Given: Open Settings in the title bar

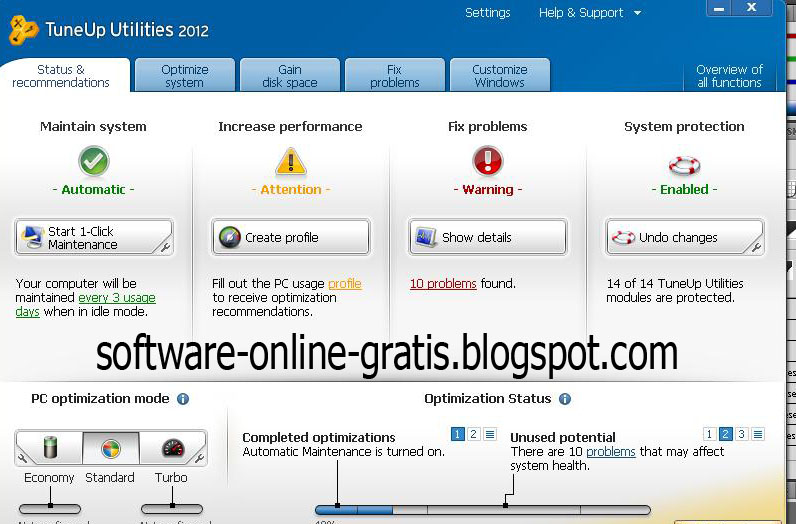Looking at the screenshot, I should coord(487,13).
